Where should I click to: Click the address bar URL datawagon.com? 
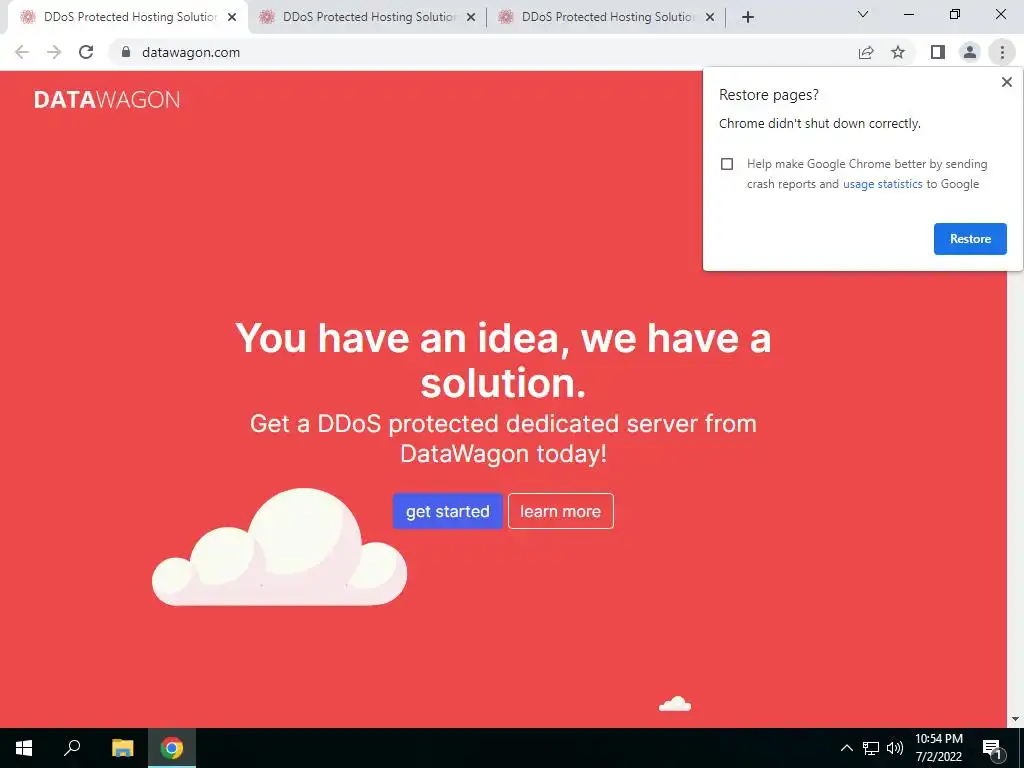coord(191,52)
